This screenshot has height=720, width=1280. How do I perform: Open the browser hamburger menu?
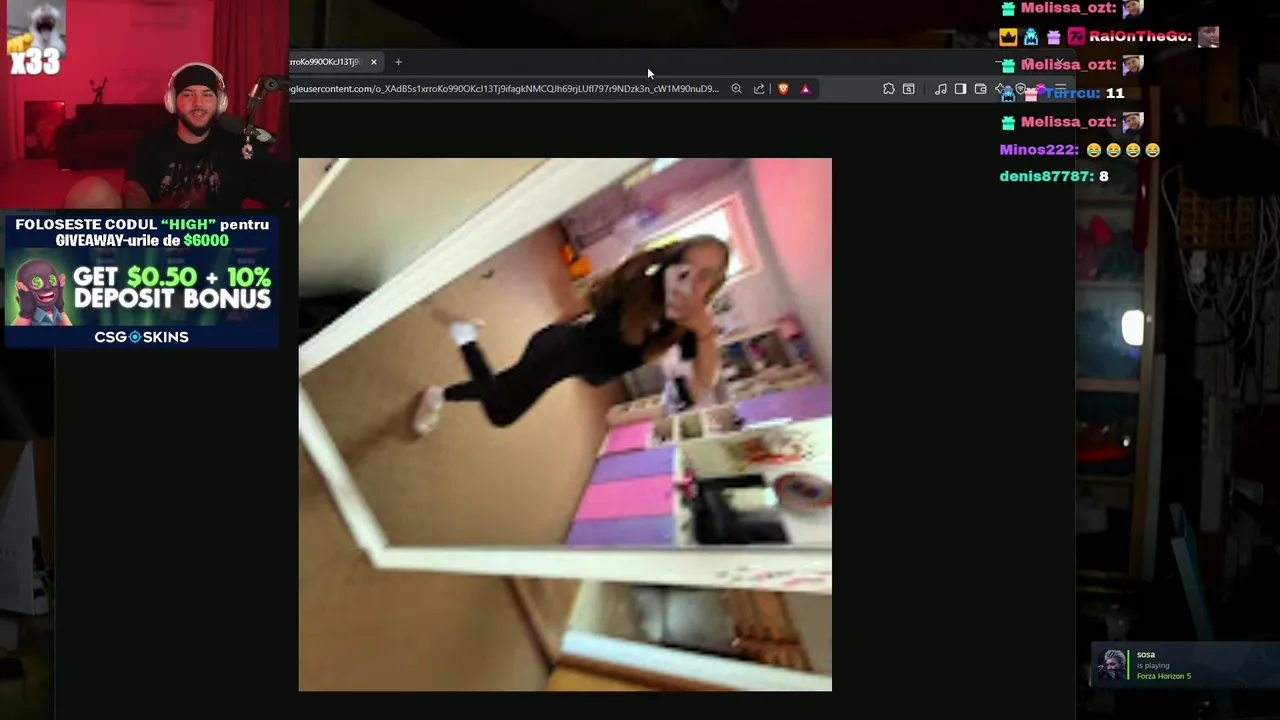1061,87
